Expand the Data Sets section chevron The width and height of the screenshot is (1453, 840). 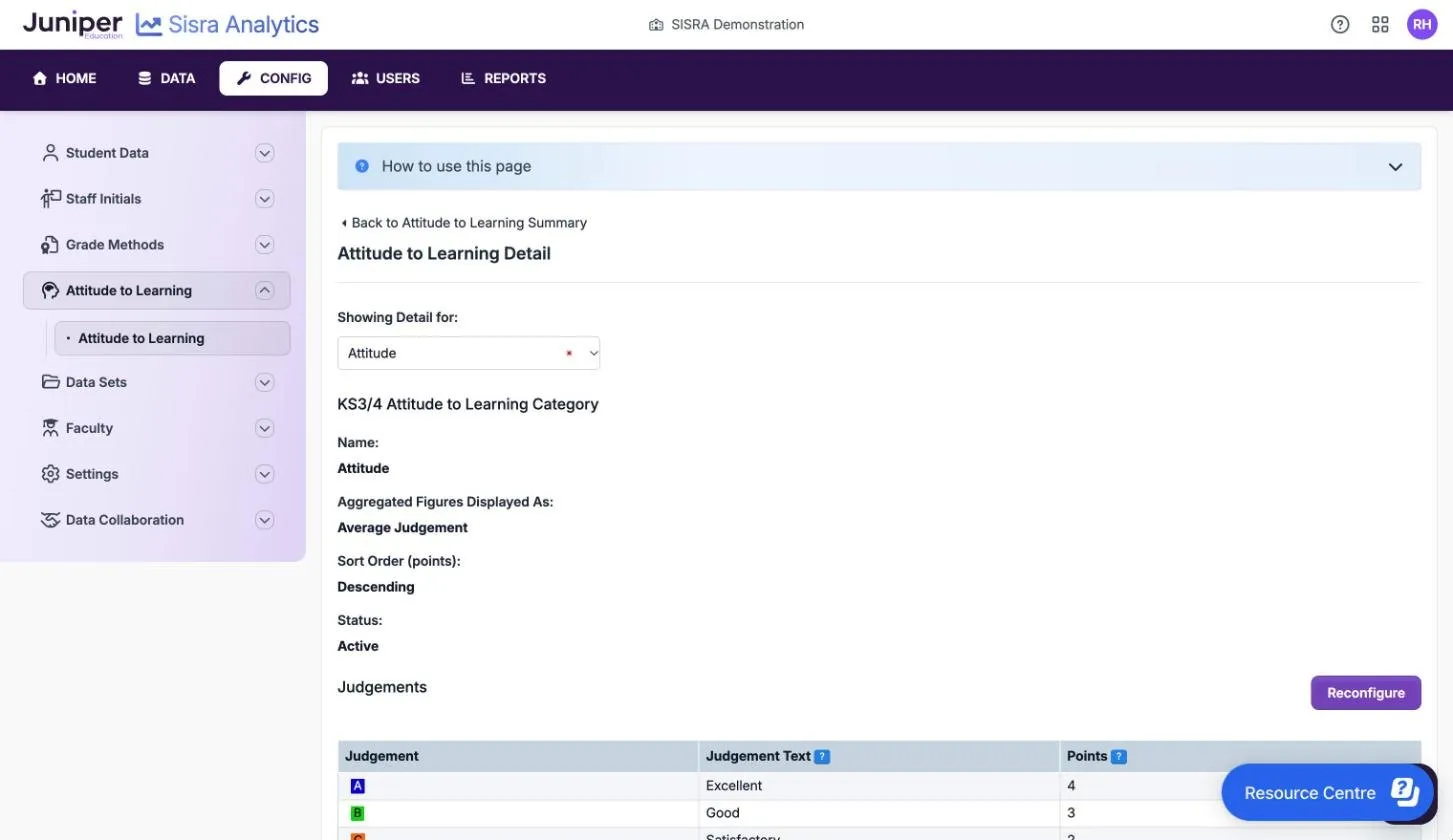coord(264,382)
